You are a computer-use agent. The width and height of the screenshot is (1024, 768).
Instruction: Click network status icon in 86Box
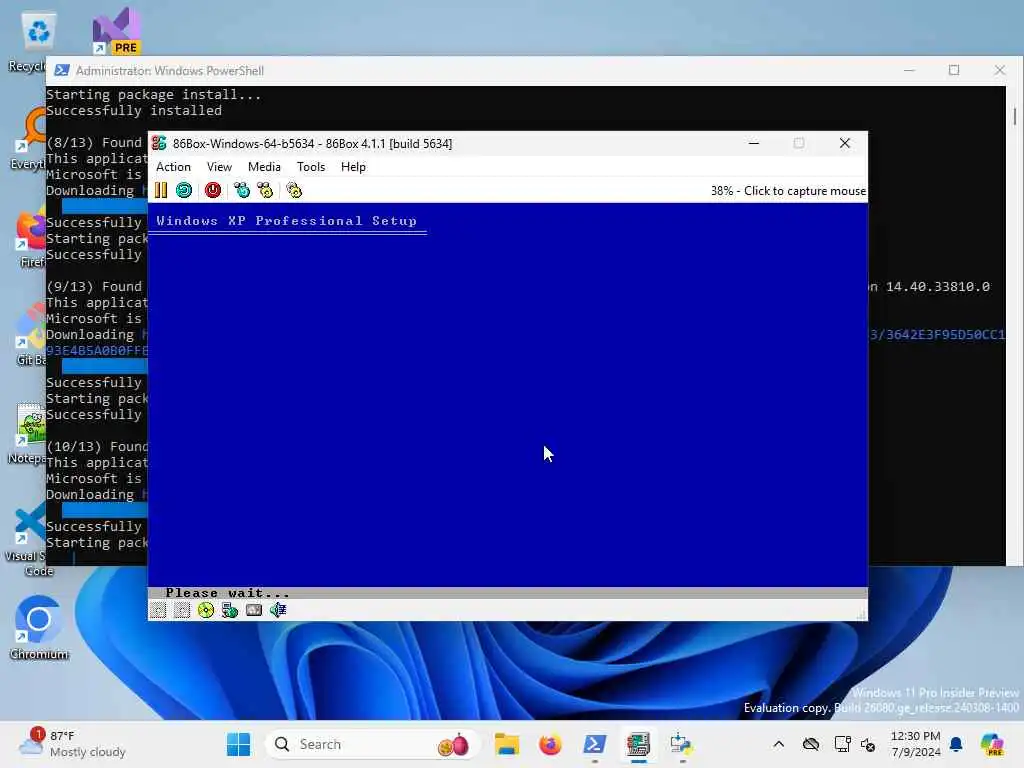point(230,610)
